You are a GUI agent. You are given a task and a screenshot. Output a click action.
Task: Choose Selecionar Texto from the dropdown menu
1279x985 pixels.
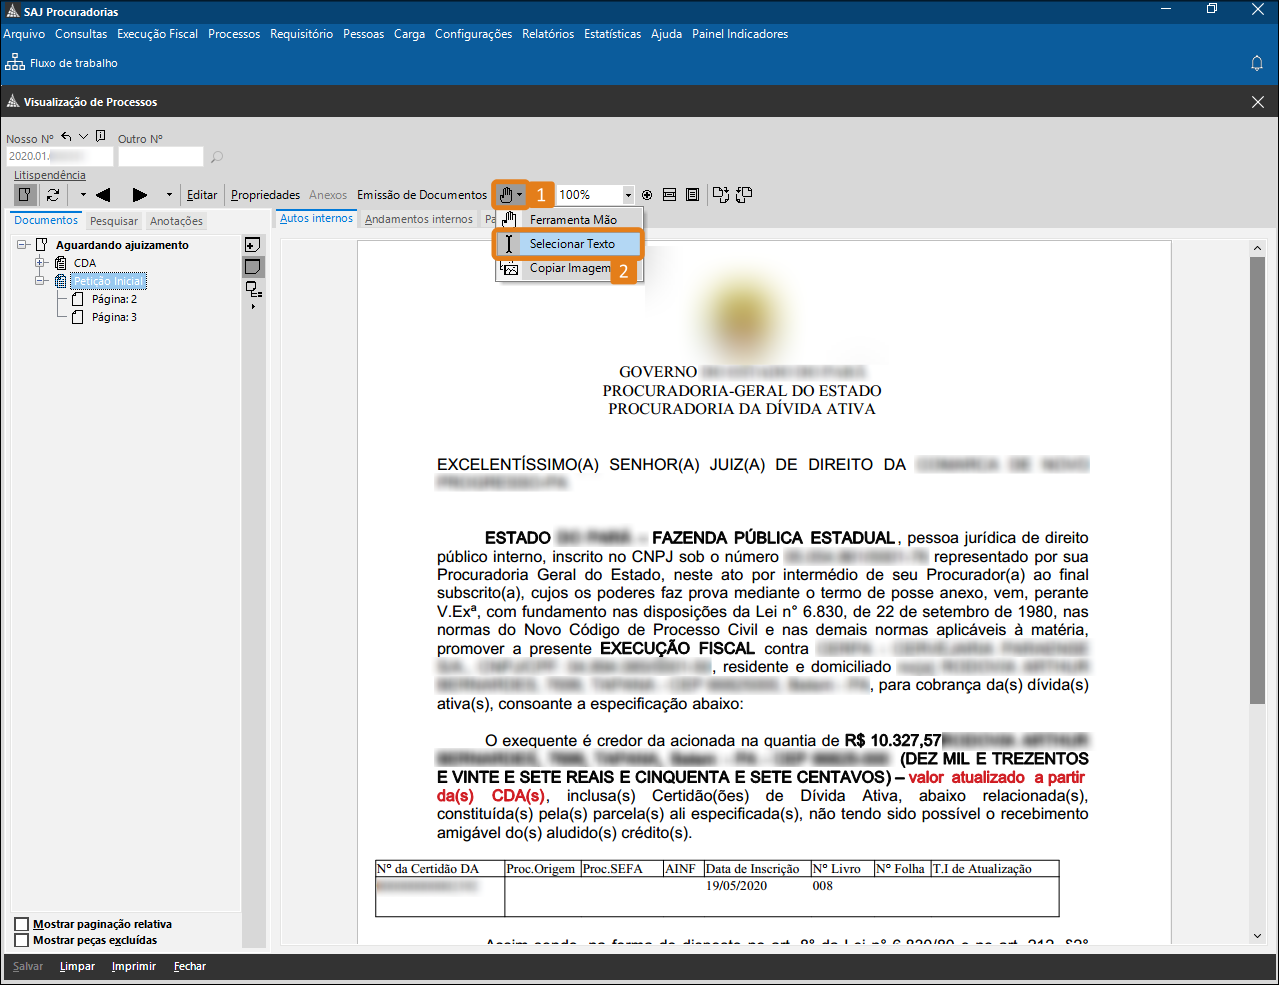[x=571, y=244]
